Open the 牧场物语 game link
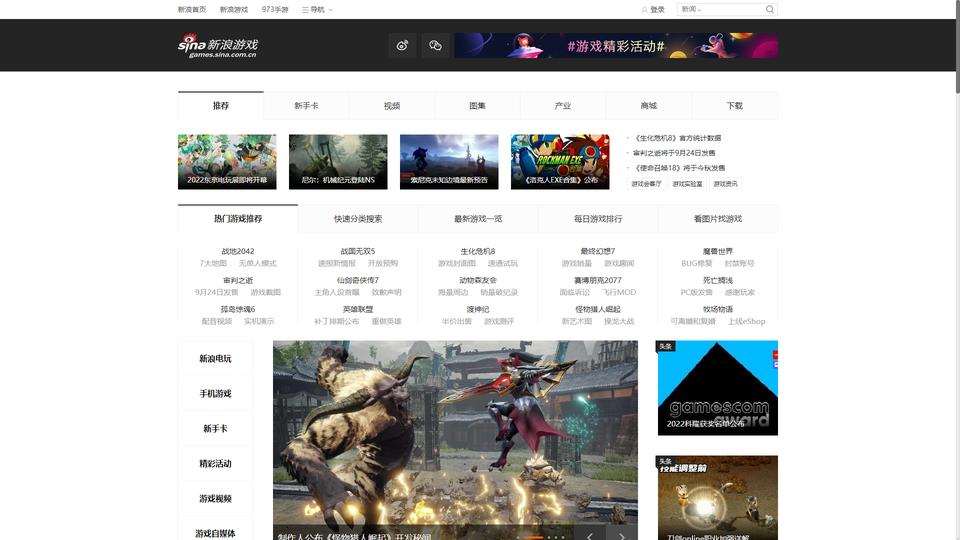The width and height of the screenshot is (960, 540). pos(718,309)
